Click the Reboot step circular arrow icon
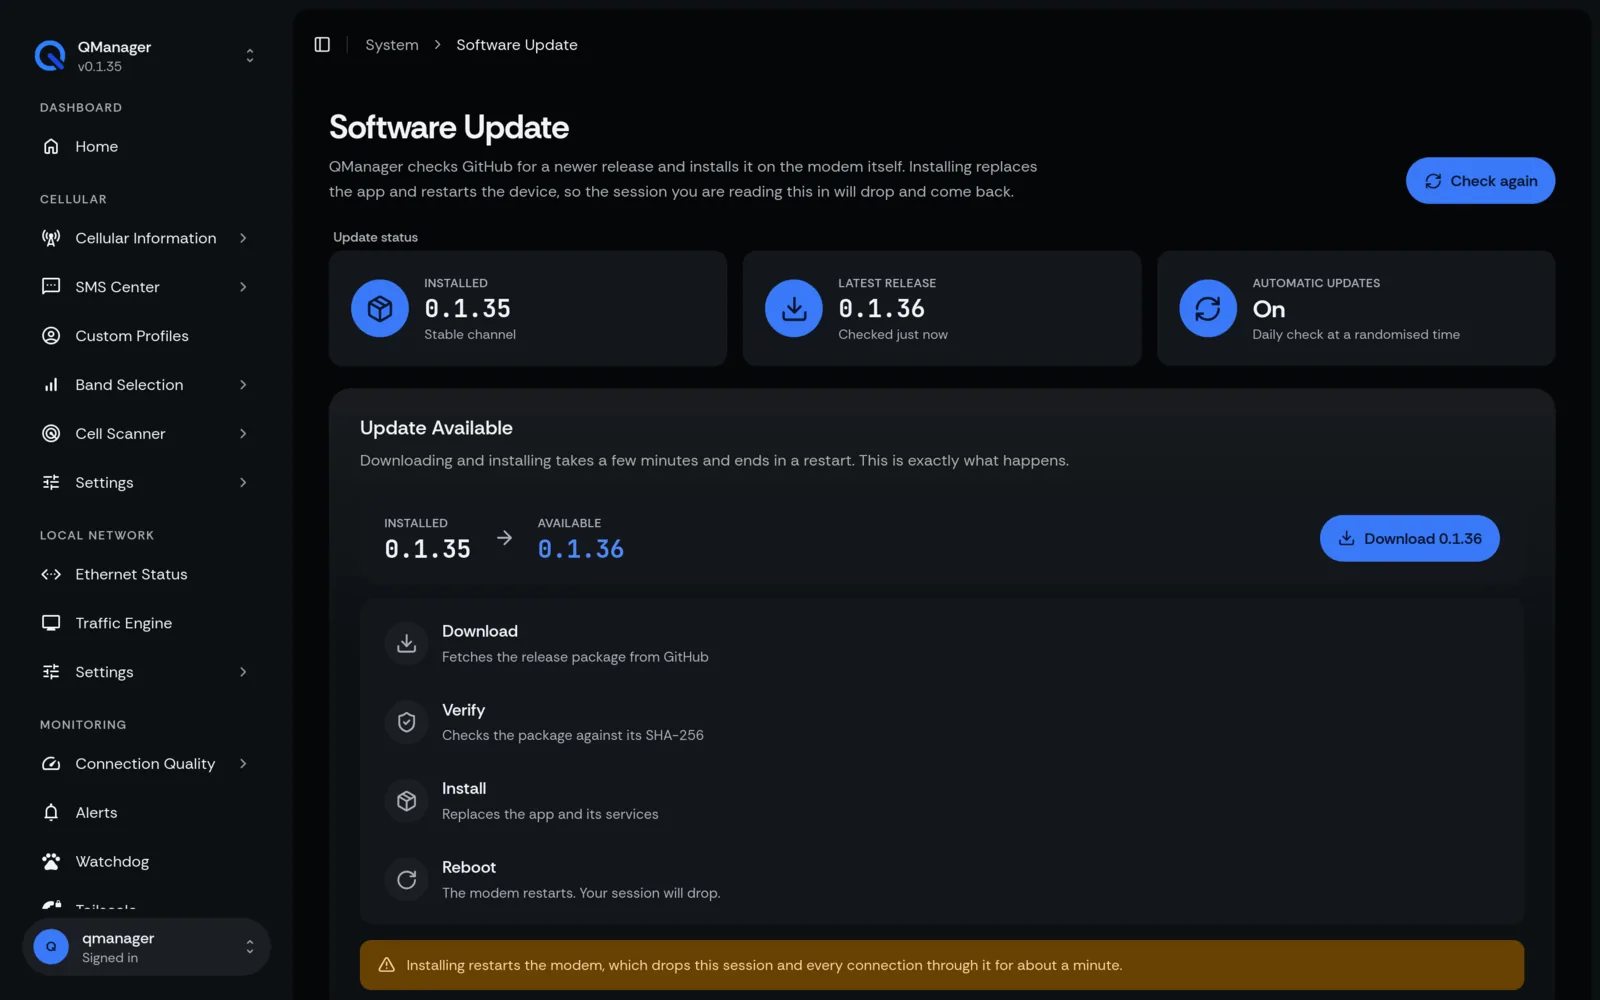This screenshot has height=1000, width=1600. click(407, 880)
